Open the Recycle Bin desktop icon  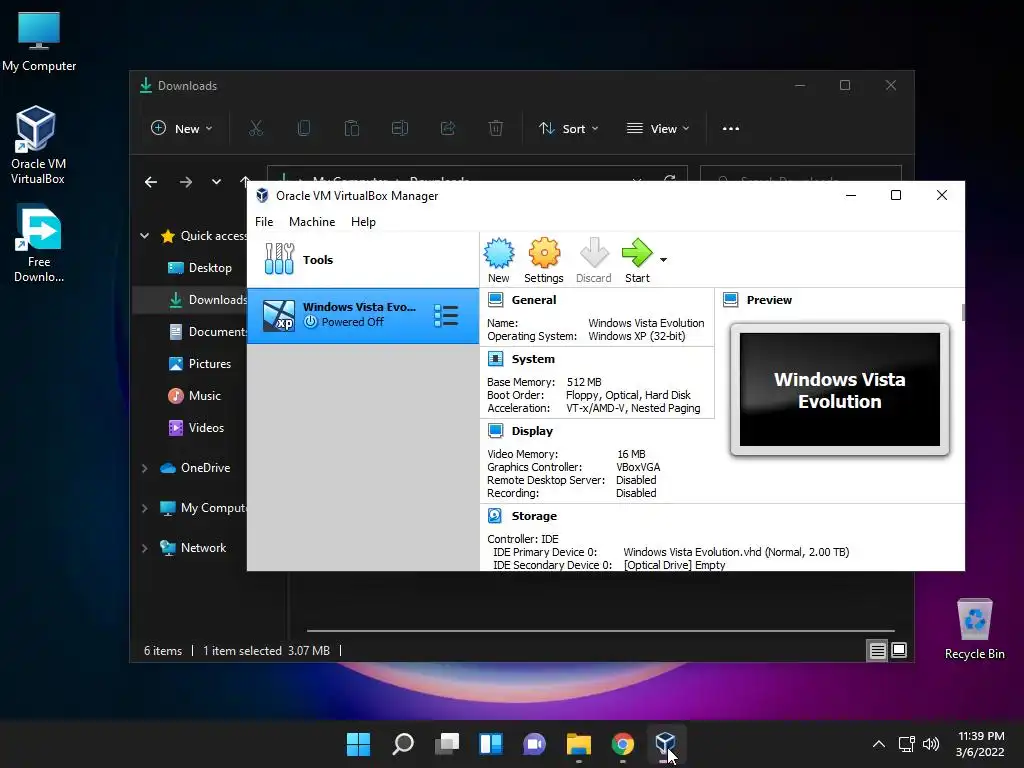pos(974,629)
